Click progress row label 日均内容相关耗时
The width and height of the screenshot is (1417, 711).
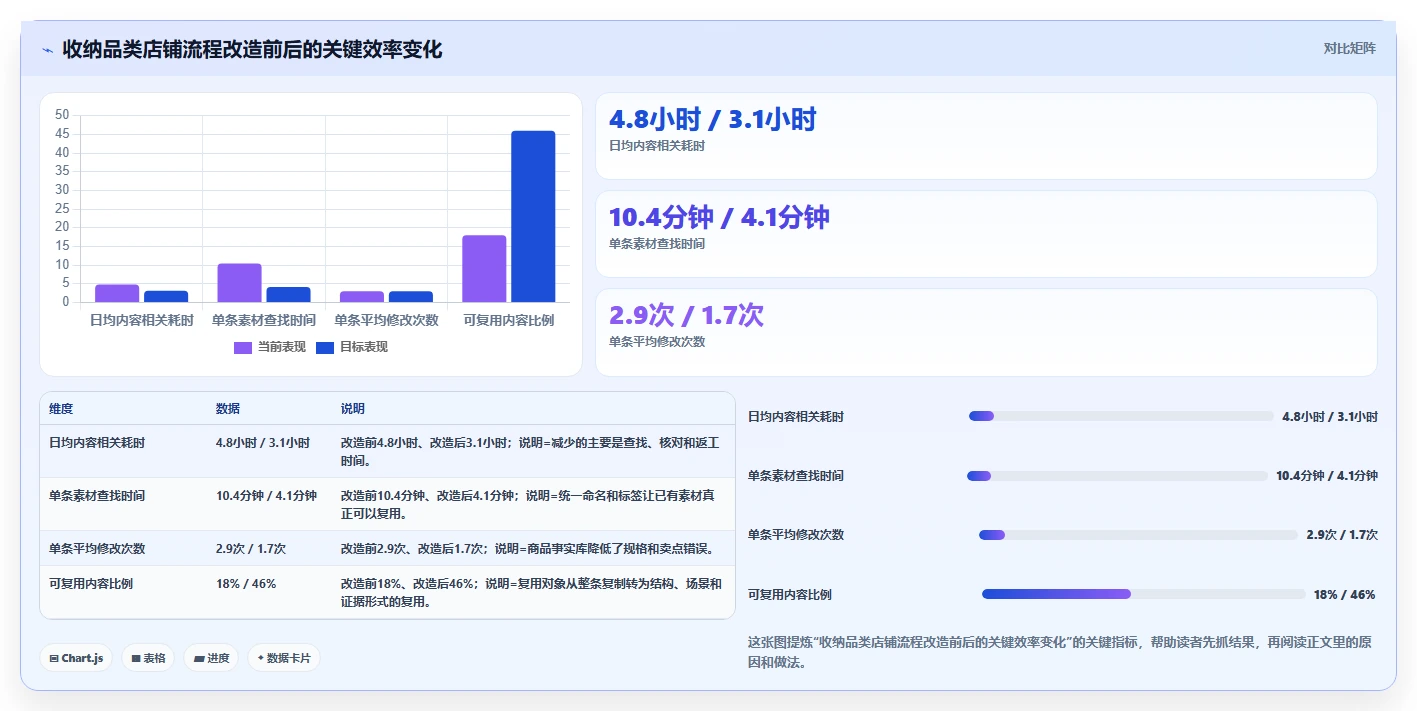796,417
